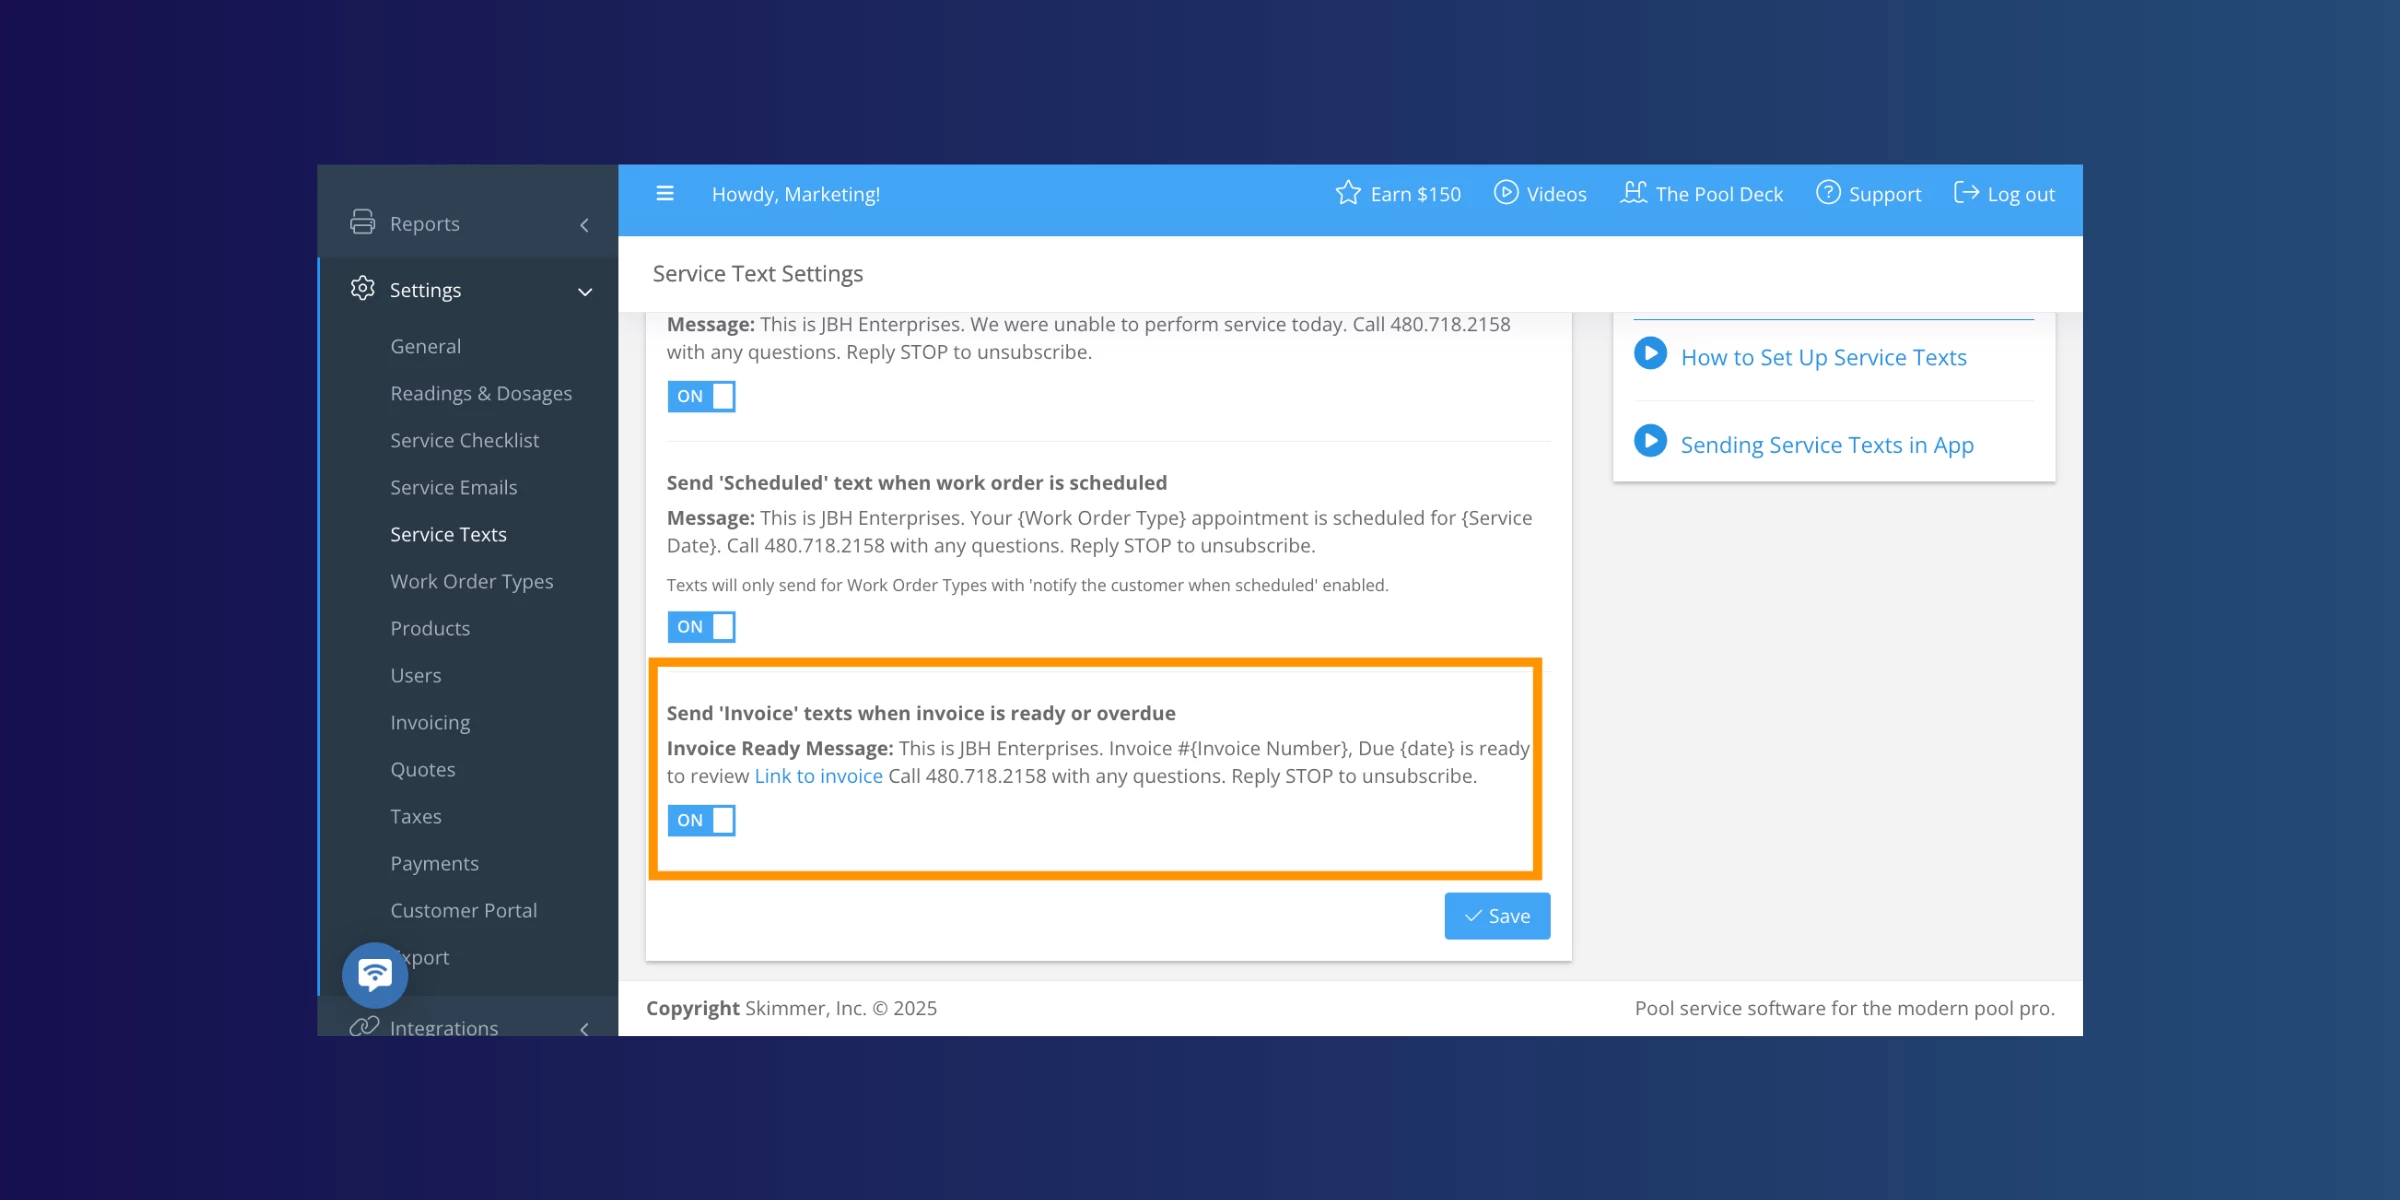Screen dimensions: 2400x1200
Task: Play the How to Set Up Service Texts video
Action: [x=1650, y=354]
